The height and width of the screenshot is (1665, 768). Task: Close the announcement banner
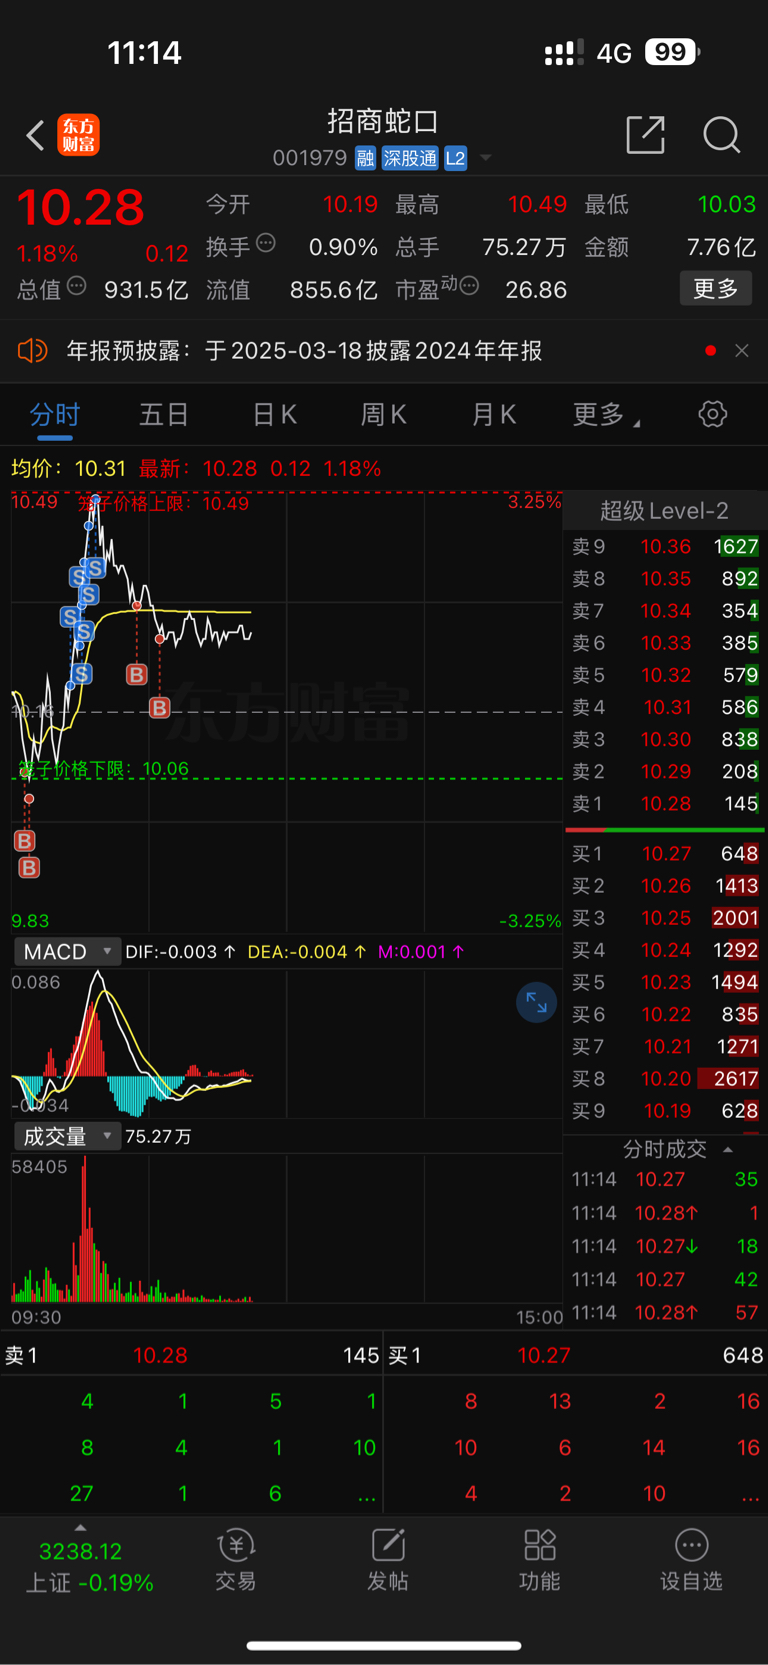[742, 351]
